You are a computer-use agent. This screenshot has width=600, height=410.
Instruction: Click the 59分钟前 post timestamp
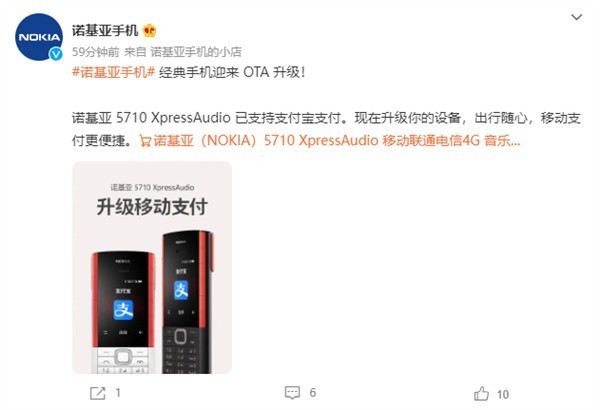(x=96, y=52)
